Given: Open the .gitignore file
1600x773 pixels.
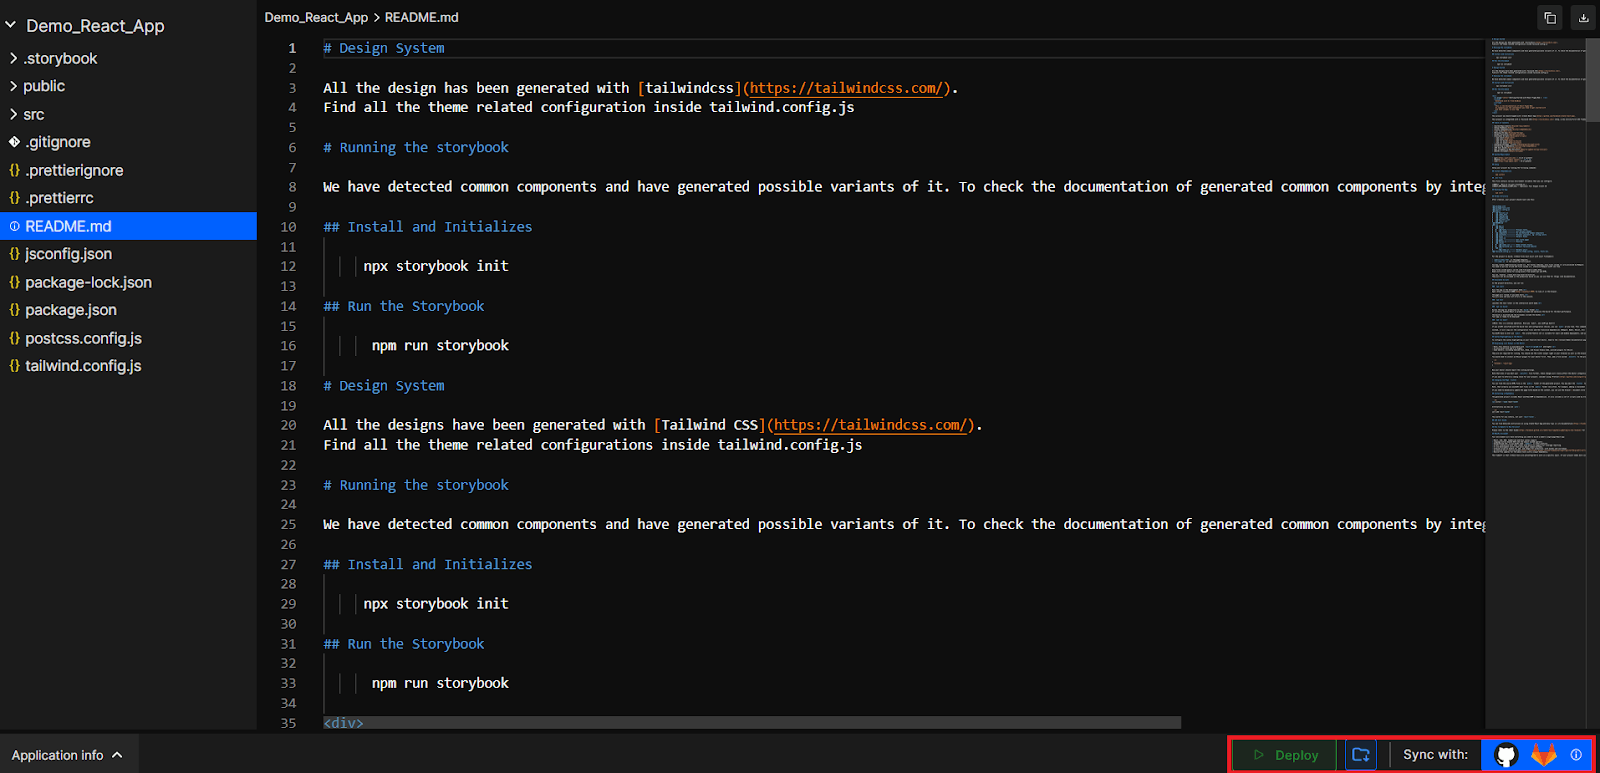Looking at the screenshot, I should point(59,142).
